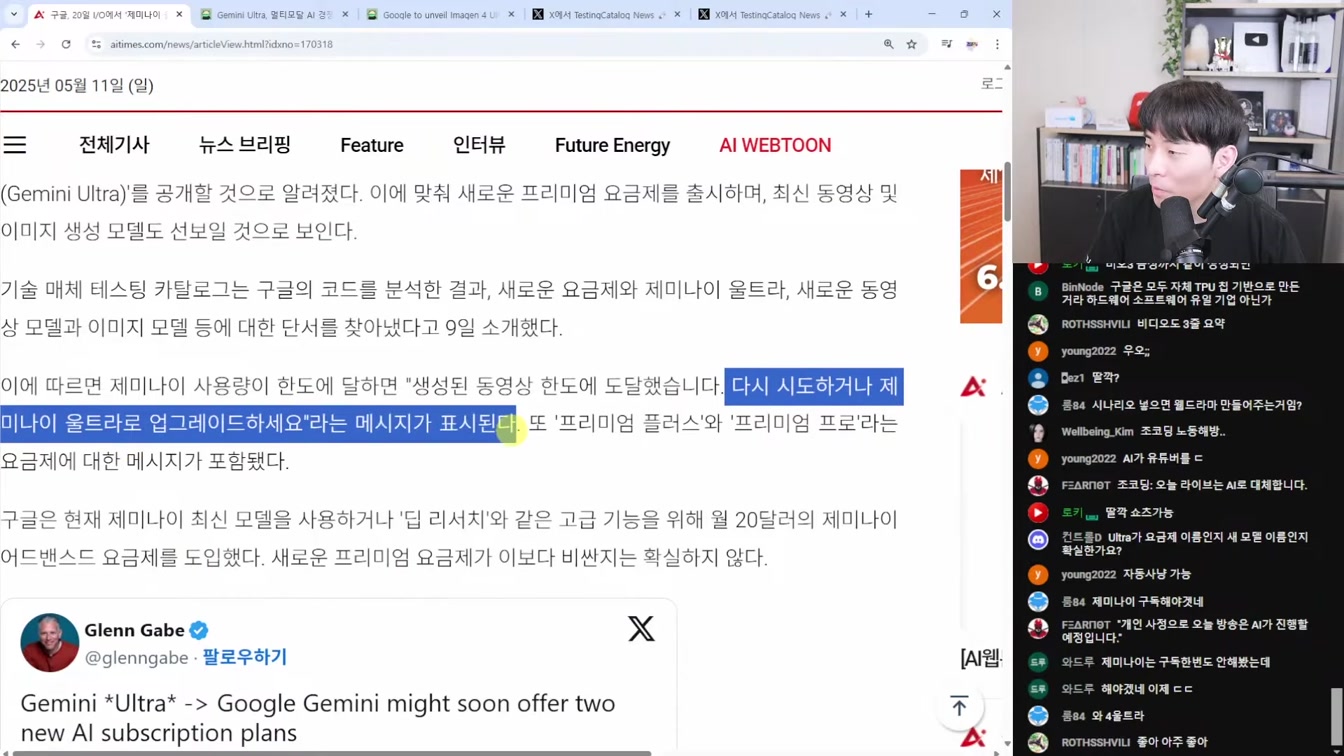Click the scroll-to-top arrow button

[x=959, y=706]
